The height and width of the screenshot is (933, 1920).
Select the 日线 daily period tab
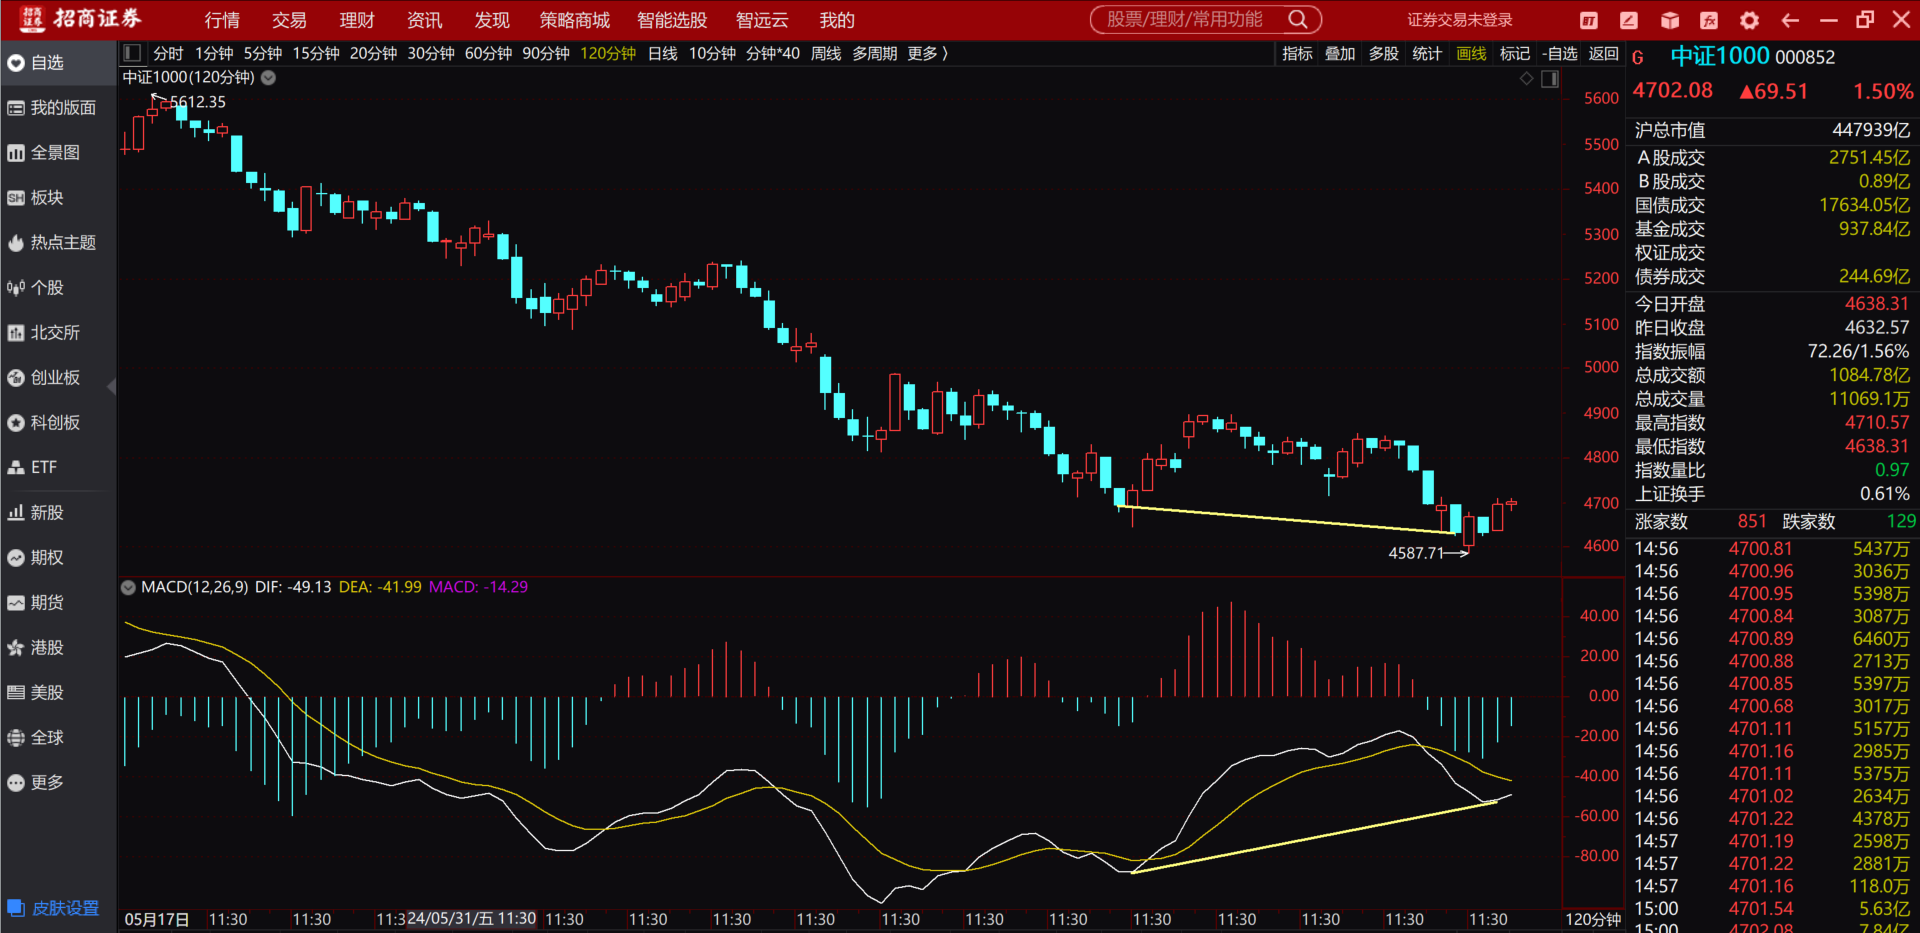pos(663,53)
